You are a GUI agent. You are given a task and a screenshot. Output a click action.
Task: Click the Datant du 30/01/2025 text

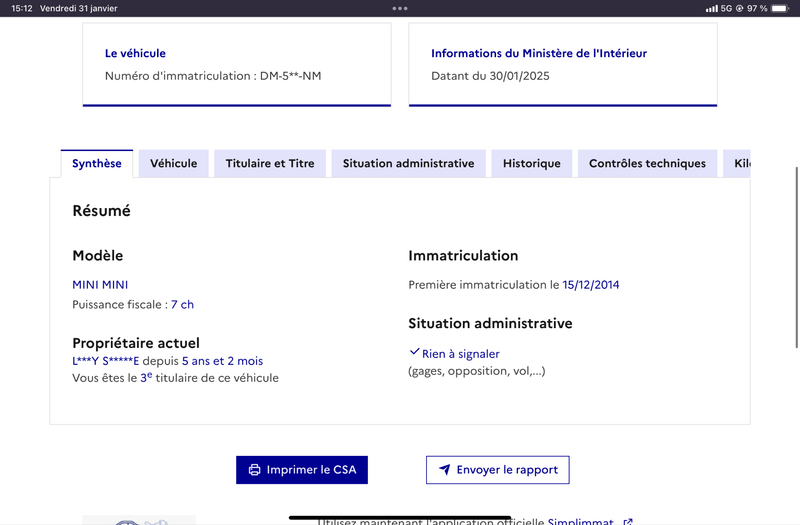coord(490,76)
